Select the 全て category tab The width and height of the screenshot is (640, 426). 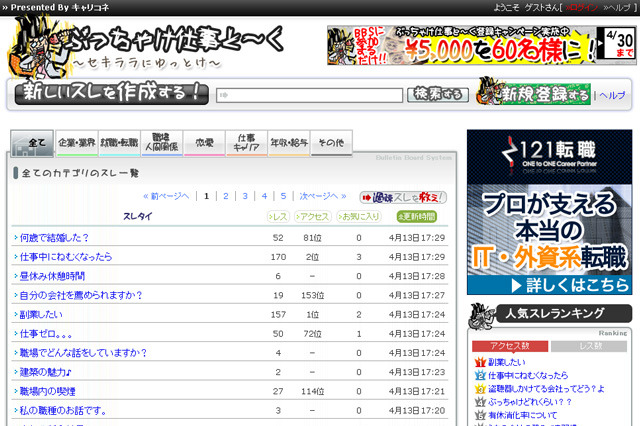click(x=32, y=143)
